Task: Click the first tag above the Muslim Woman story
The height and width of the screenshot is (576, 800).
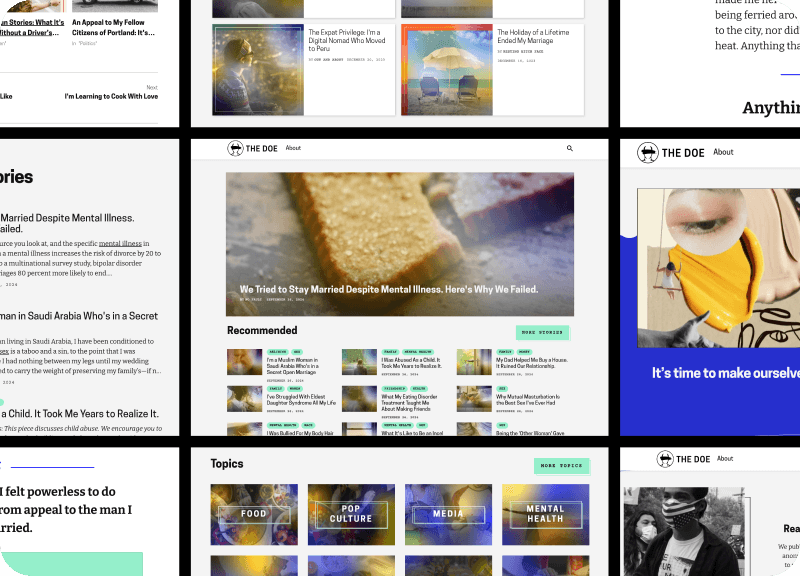Action: click(x=278, y=352)
